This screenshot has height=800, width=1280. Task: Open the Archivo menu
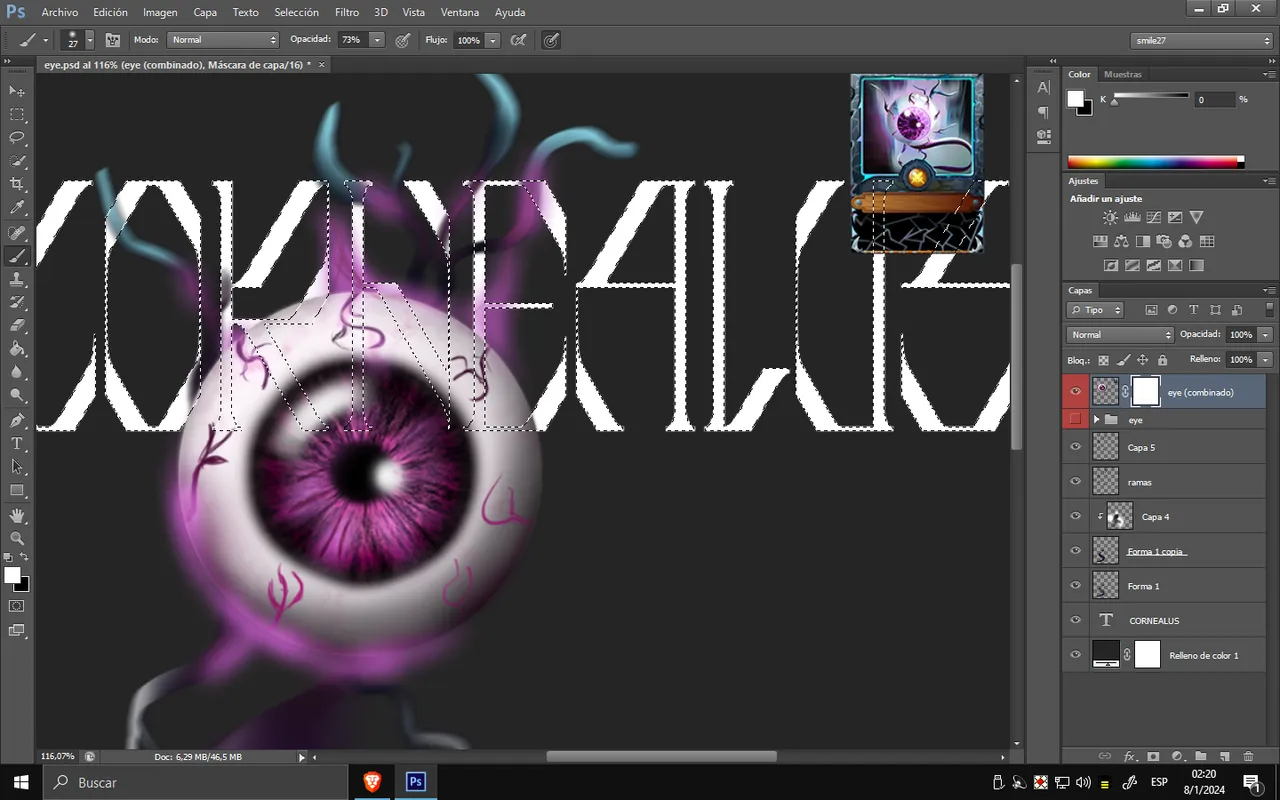60,12
